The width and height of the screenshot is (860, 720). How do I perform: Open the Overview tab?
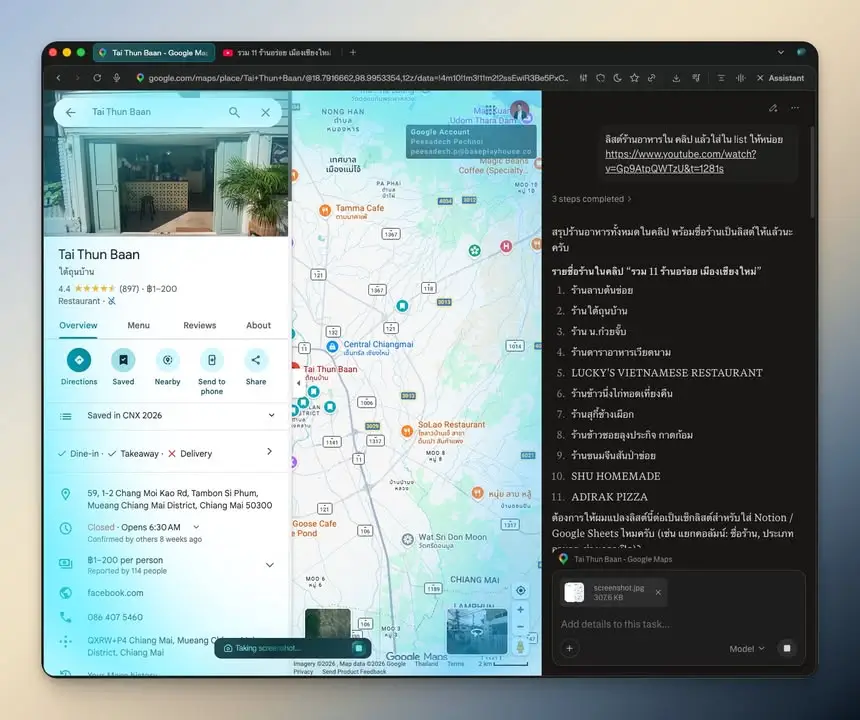coord(78,325)
